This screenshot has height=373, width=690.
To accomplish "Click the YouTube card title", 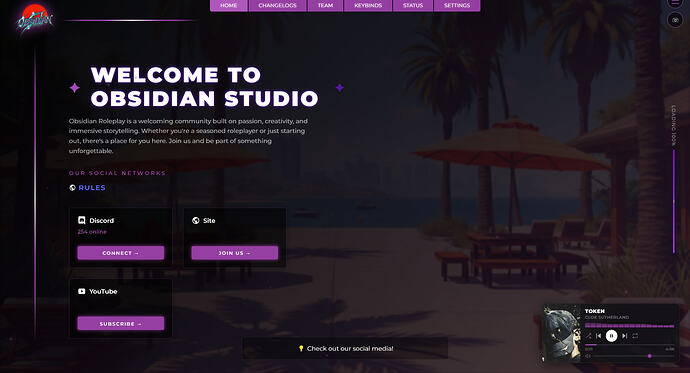I will point(103,291).
